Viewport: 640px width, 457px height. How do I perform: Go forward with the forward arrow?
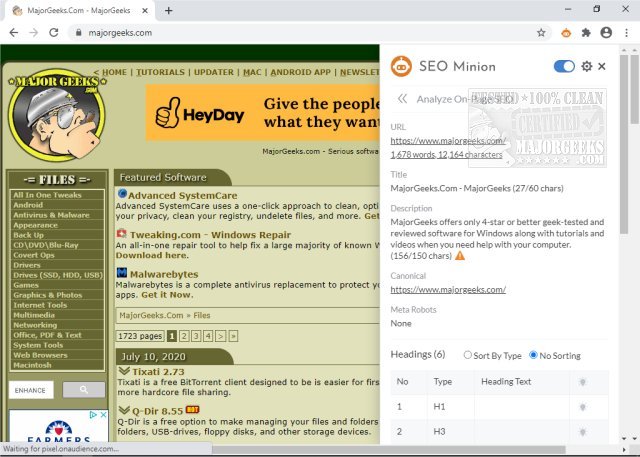pos(33,33)
